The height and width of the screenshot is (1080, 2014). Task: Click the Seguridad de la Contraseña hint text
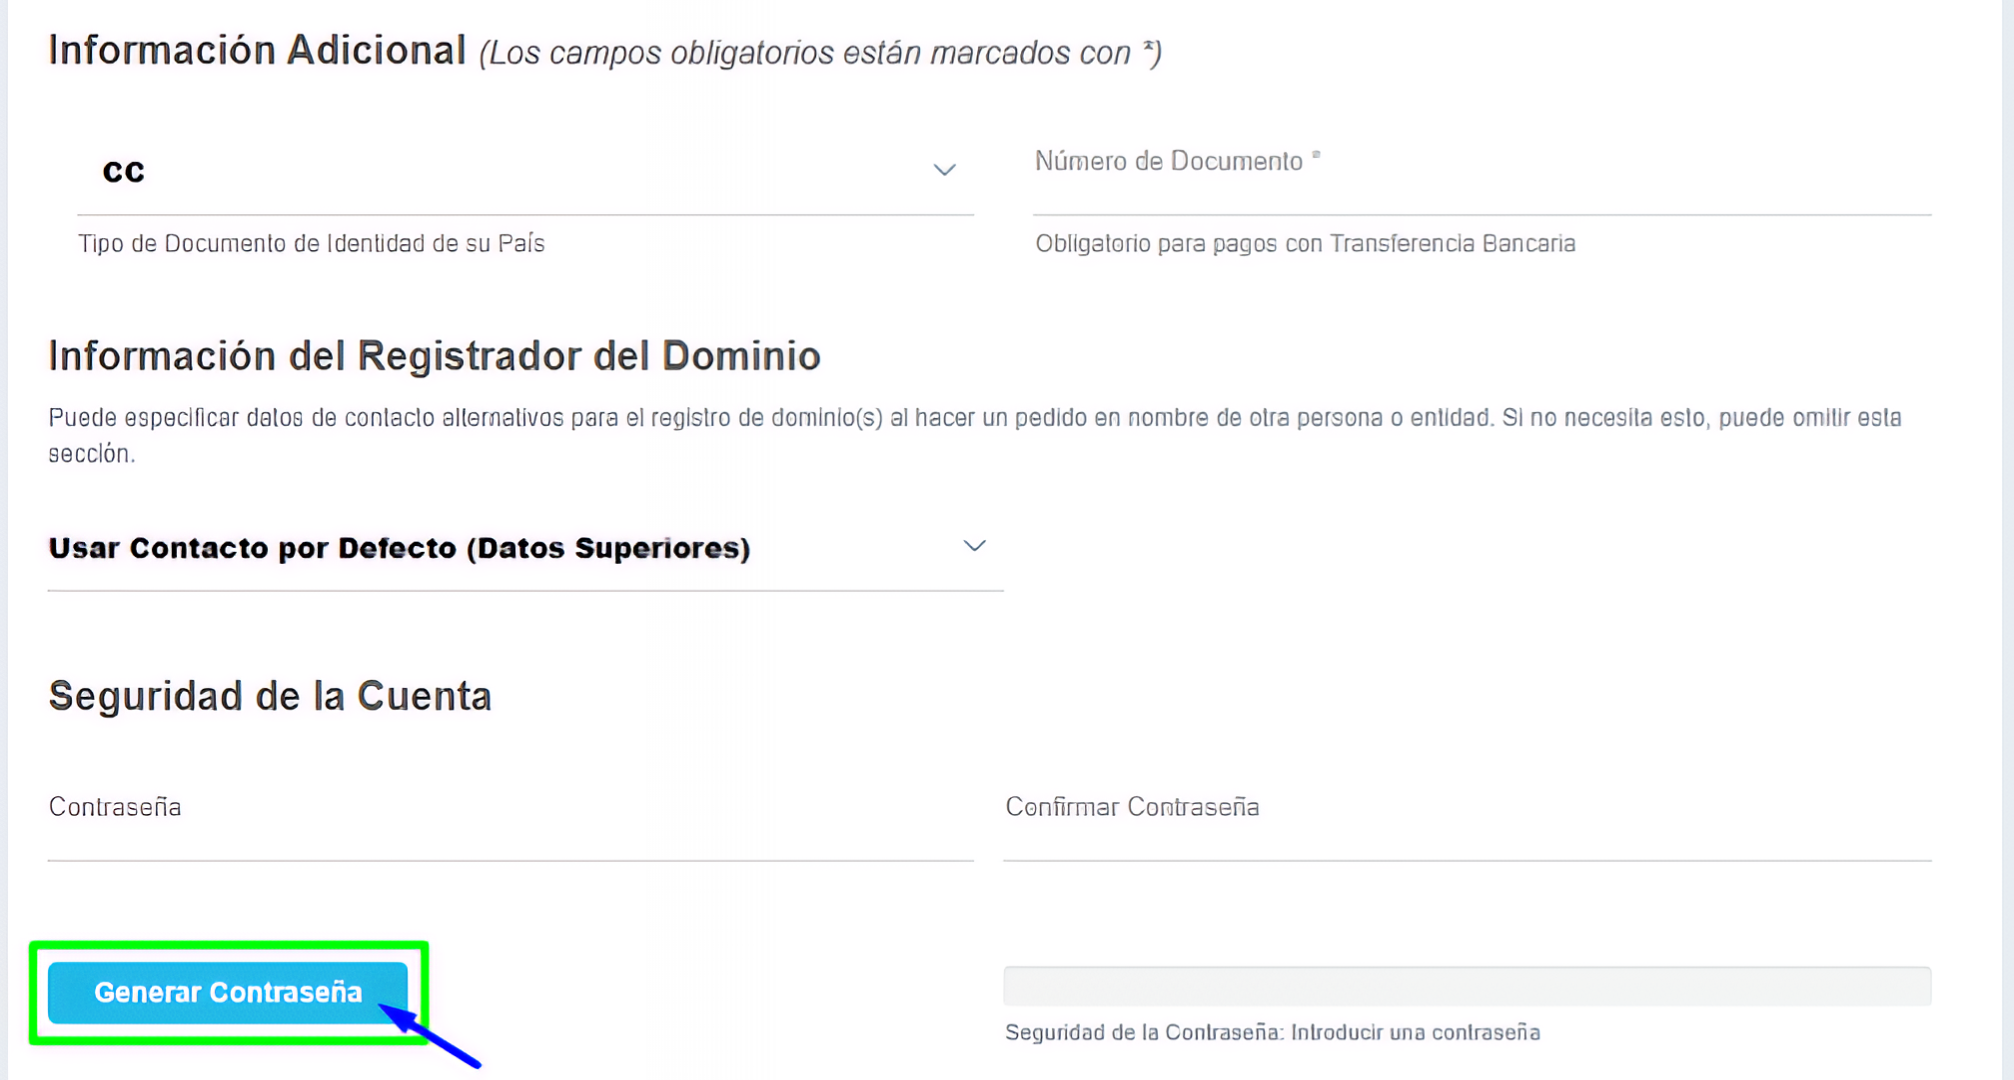point(1271,1033)
